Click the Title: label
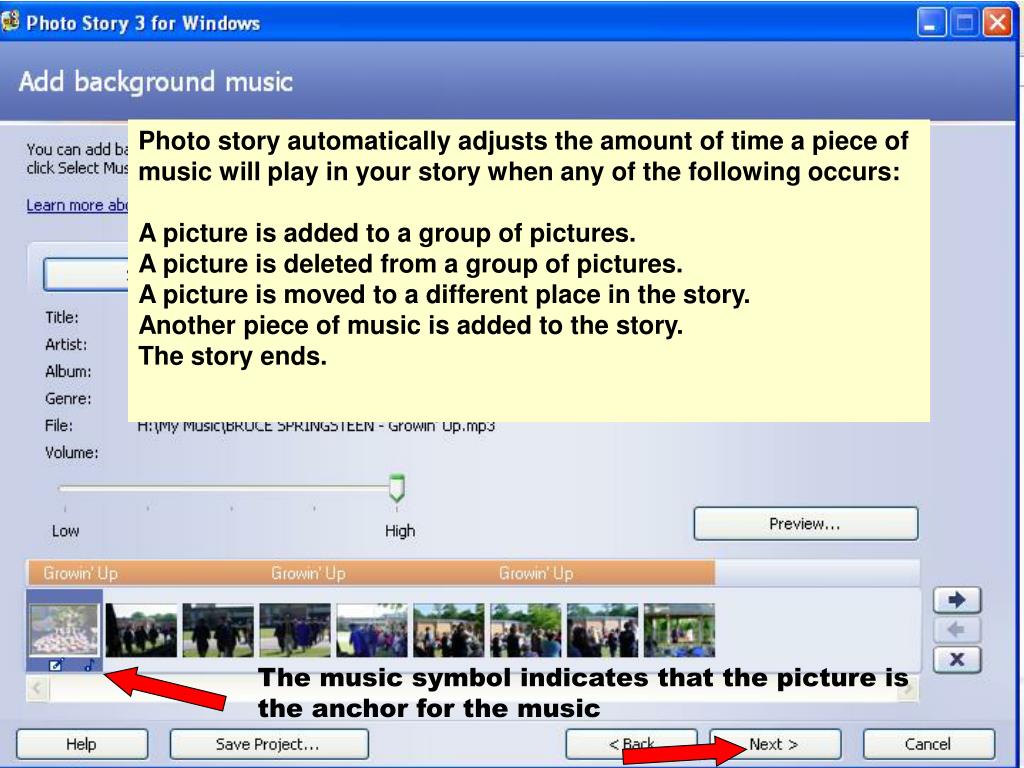The width and height of the screenshot is (1024, 768). tap(62, 317)
